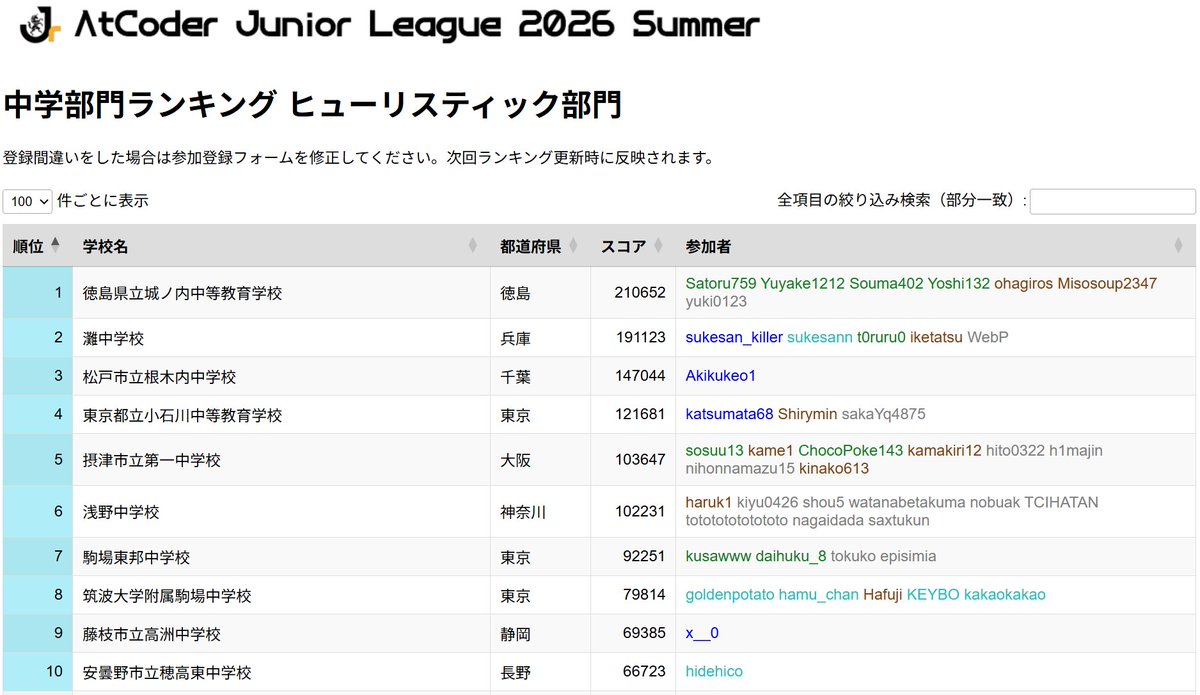Open participant nihonnamazu15 profile
The height and width of the screenshot is (695, 1200).
(x=741, y=469)
